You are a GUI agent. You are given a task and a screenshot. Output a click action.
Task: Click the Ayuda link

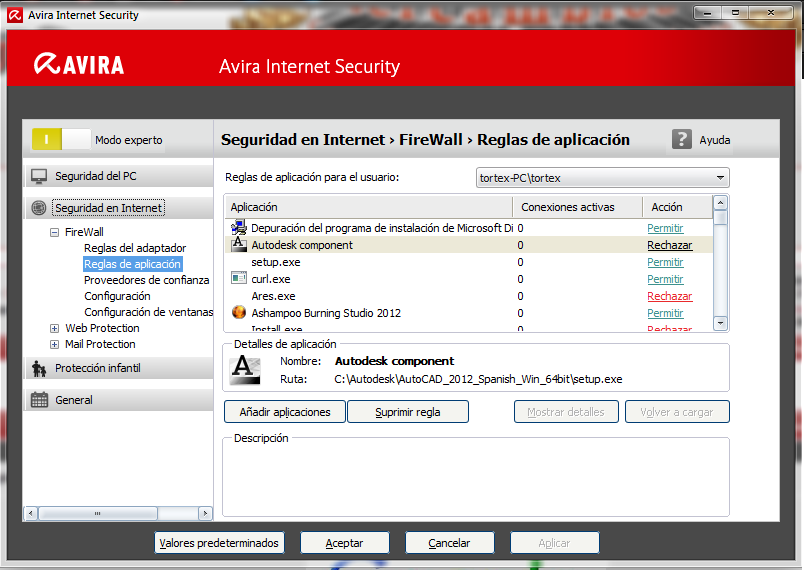coord(715,140)
